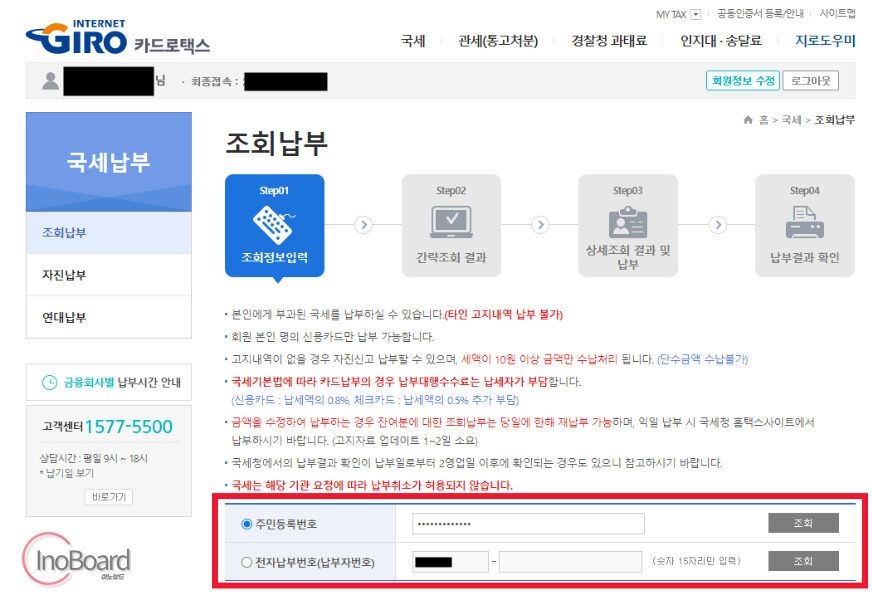This screenshot has width=872, height=600.
Task: Click the 주민등록번호 input field
Action: pos(528,524)
